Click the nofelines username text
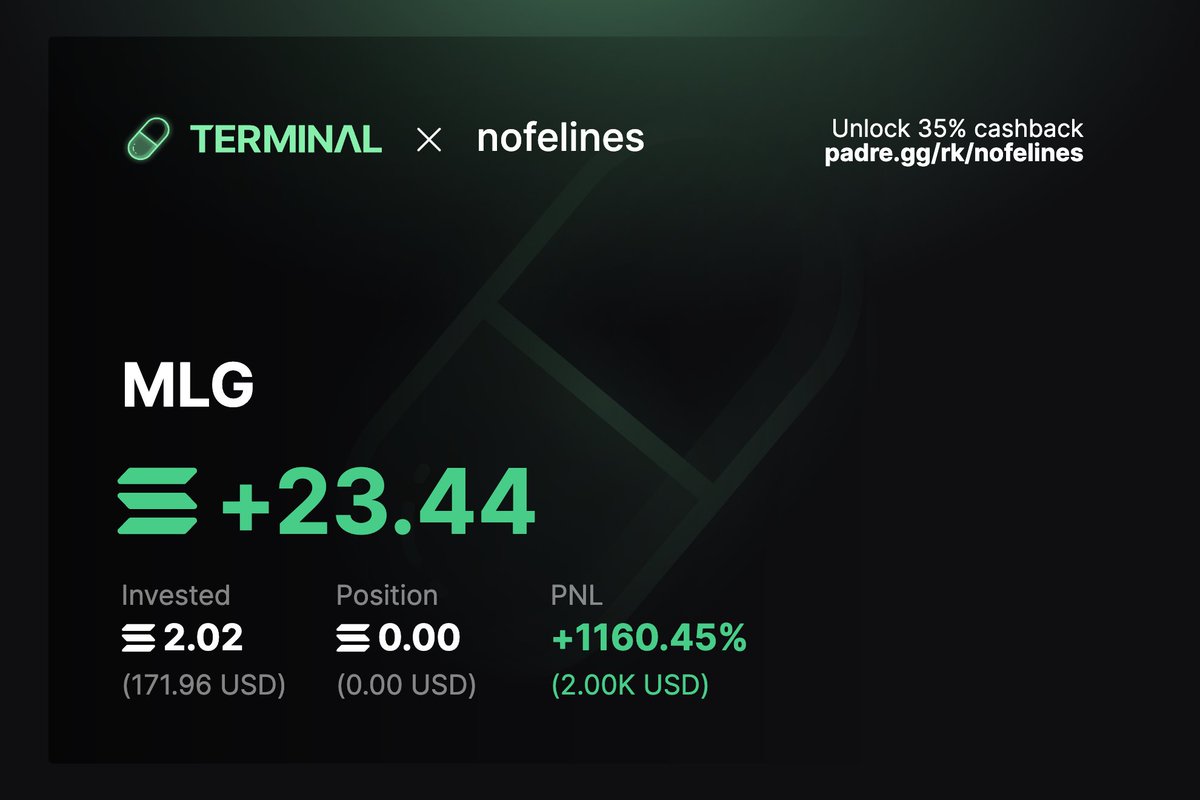This screenshot has height=800, width=1200. (x=560, y=138)
